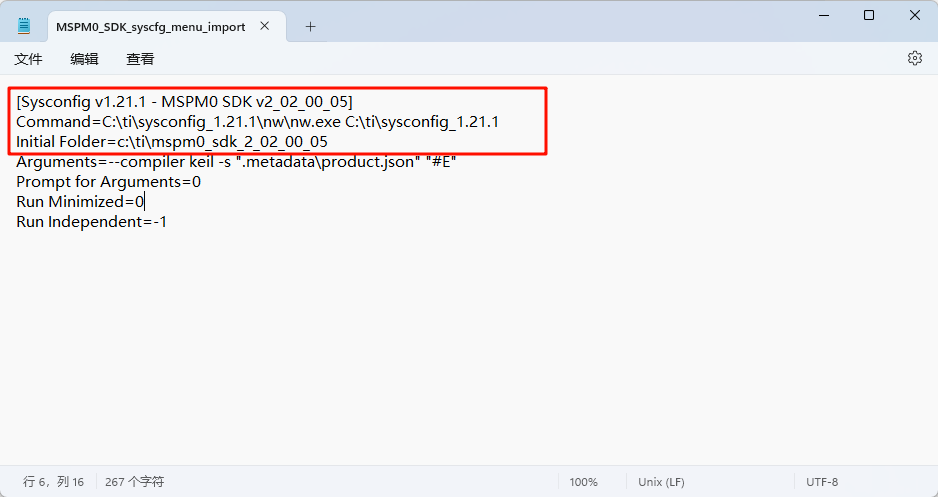Click the Command=C:\ti\sysconfig line
The image size is (938, 497).
[x=257, y=122]
